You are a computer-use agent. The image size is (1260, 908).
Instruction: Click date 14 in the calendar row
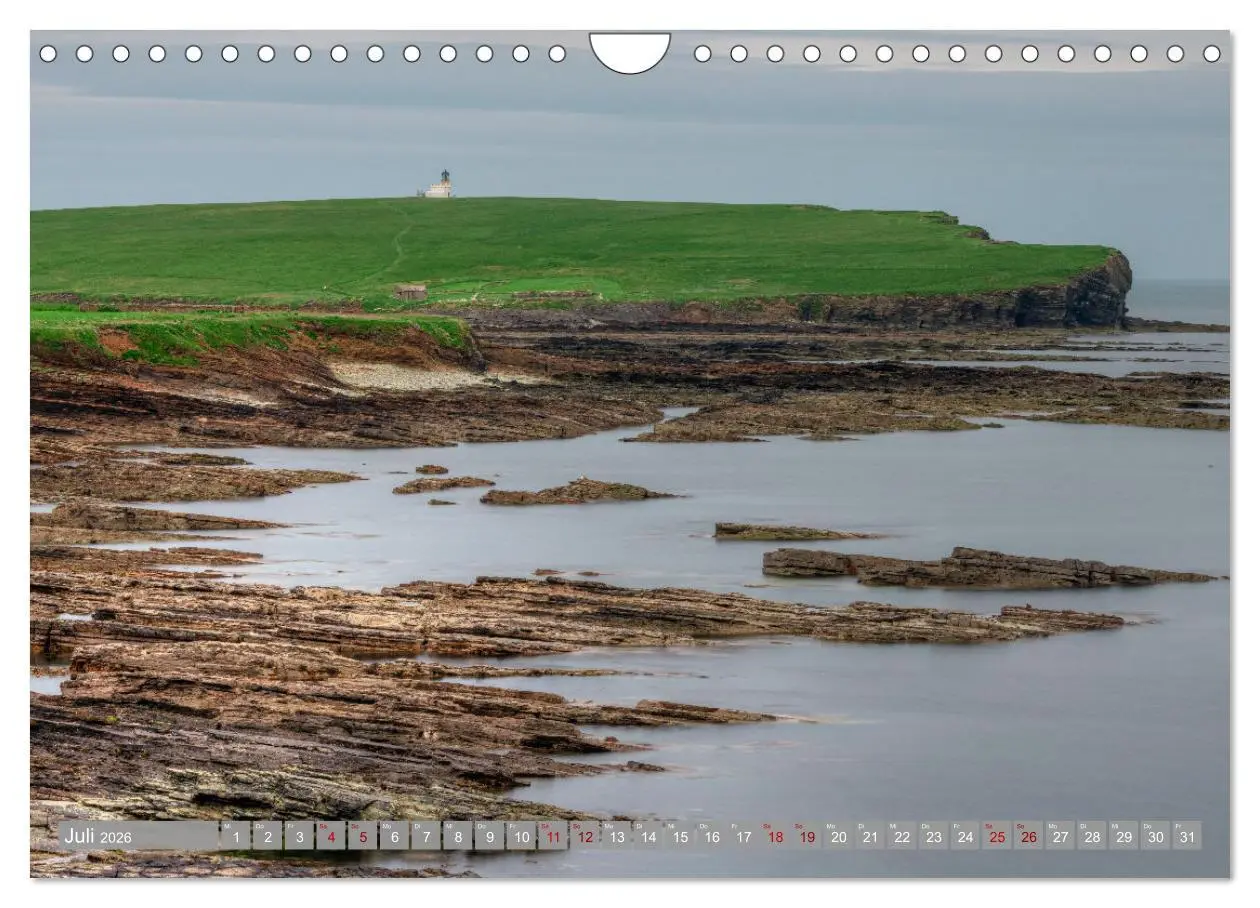648,836
